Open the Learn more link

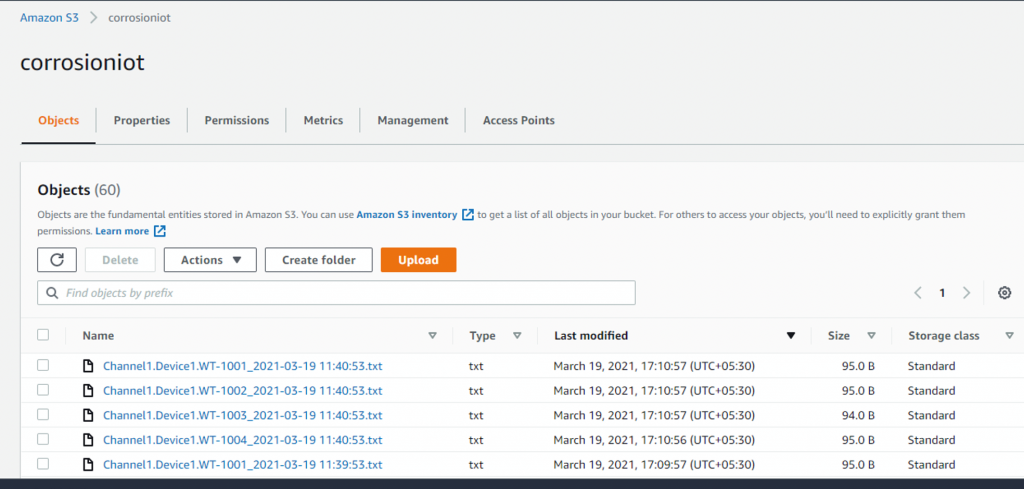(x=122, y=231)
